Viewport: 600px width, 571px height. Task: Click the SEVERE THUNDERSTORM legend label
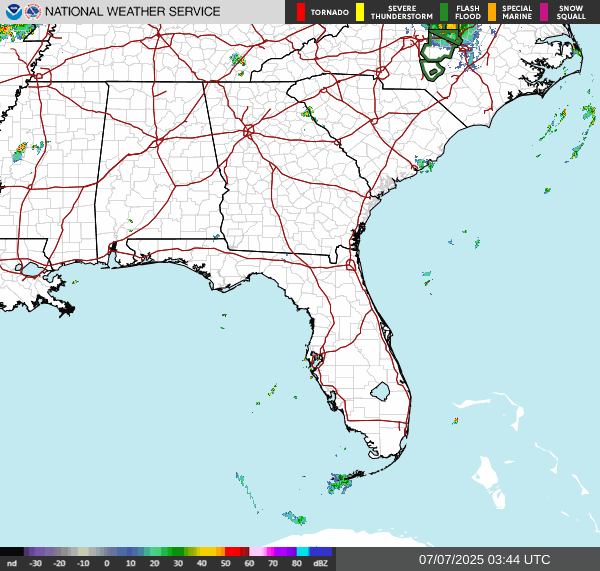(x=402, y=13)
